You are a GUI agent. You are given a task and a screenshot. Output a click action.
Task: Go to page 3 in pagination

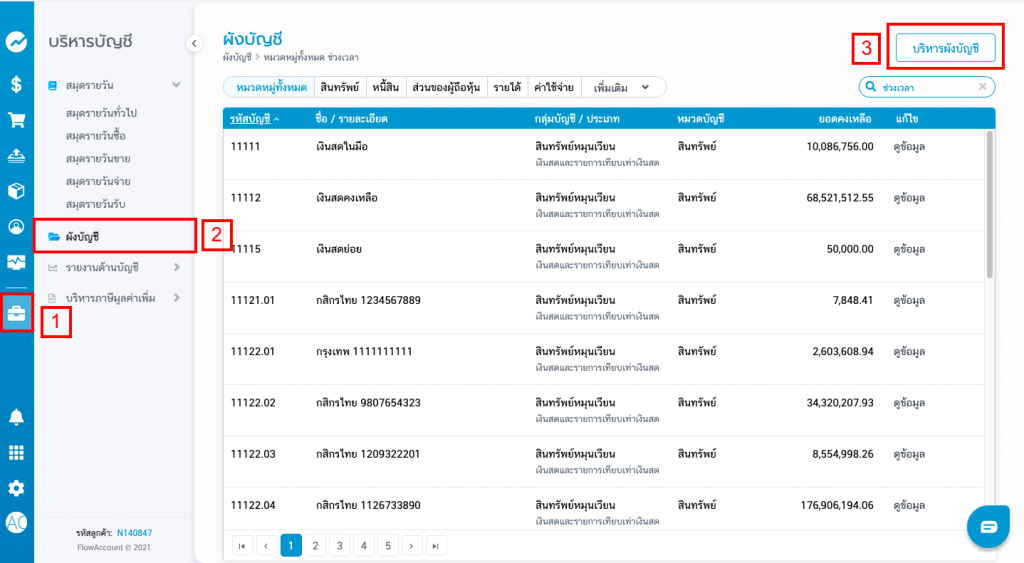(x=339, y=545)
